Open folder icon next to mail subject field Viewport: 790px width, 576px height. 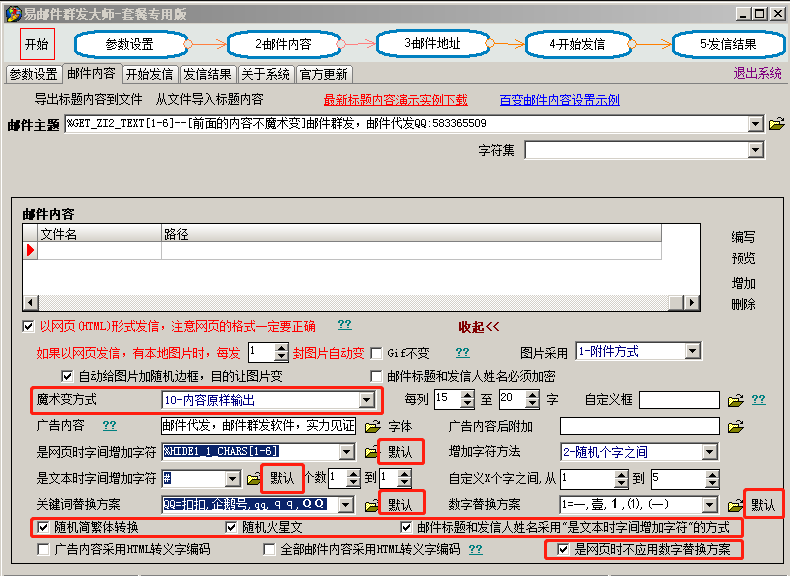[x=776, y=123]
